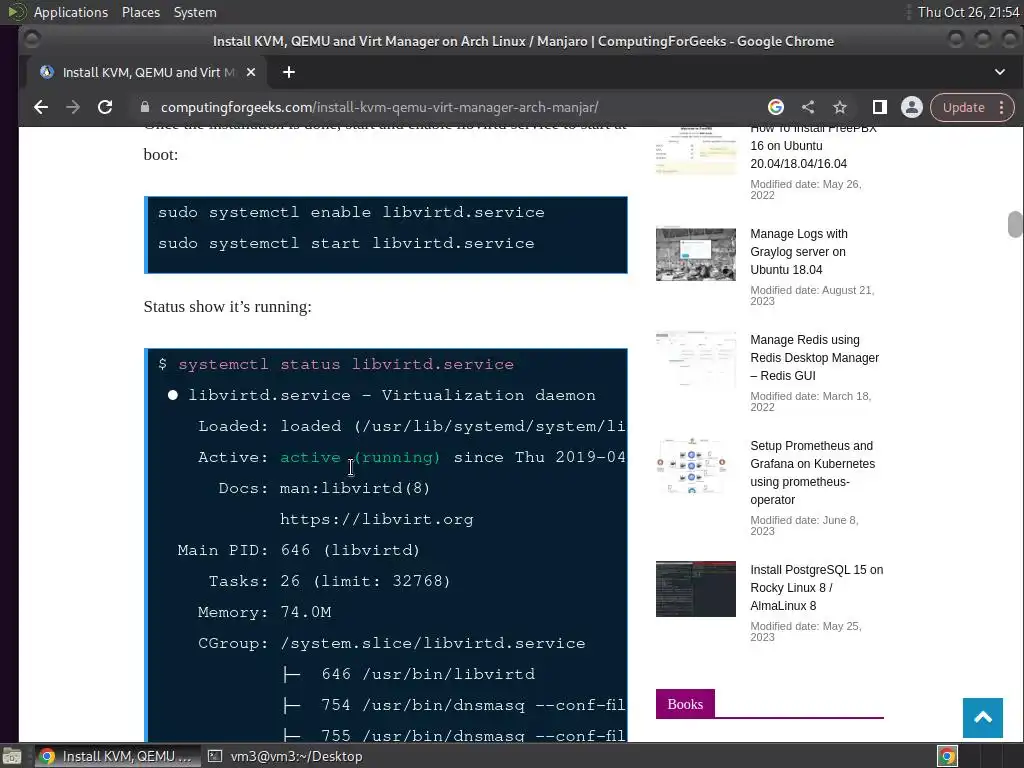Click the Prometheus and Grafana thumbnail

coord(696,465)
